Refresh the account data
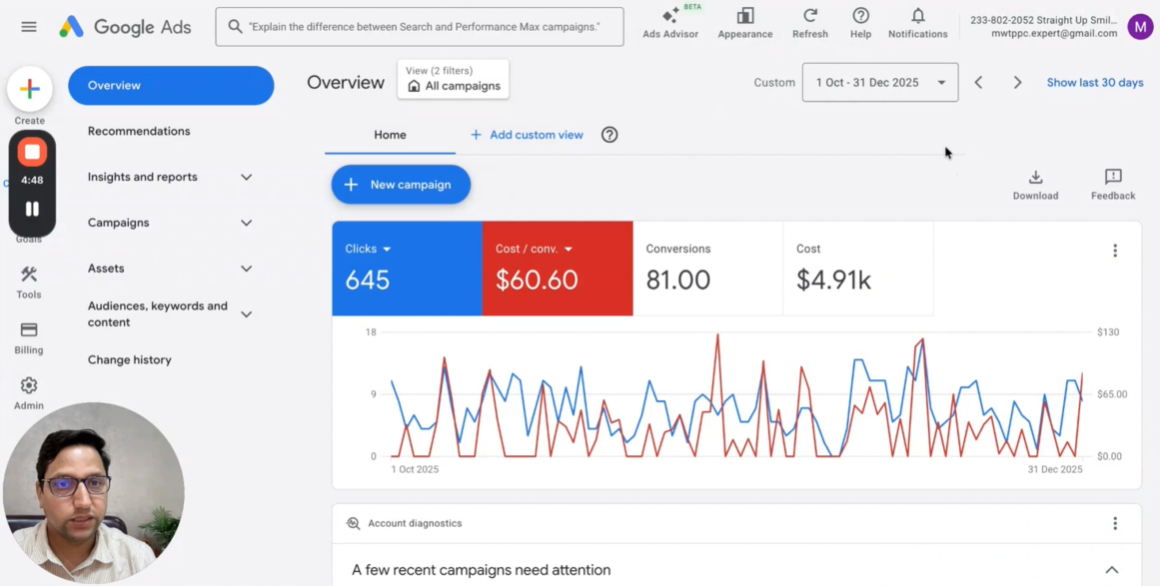This screenshot has height=586, width=1160. point(810,24)
